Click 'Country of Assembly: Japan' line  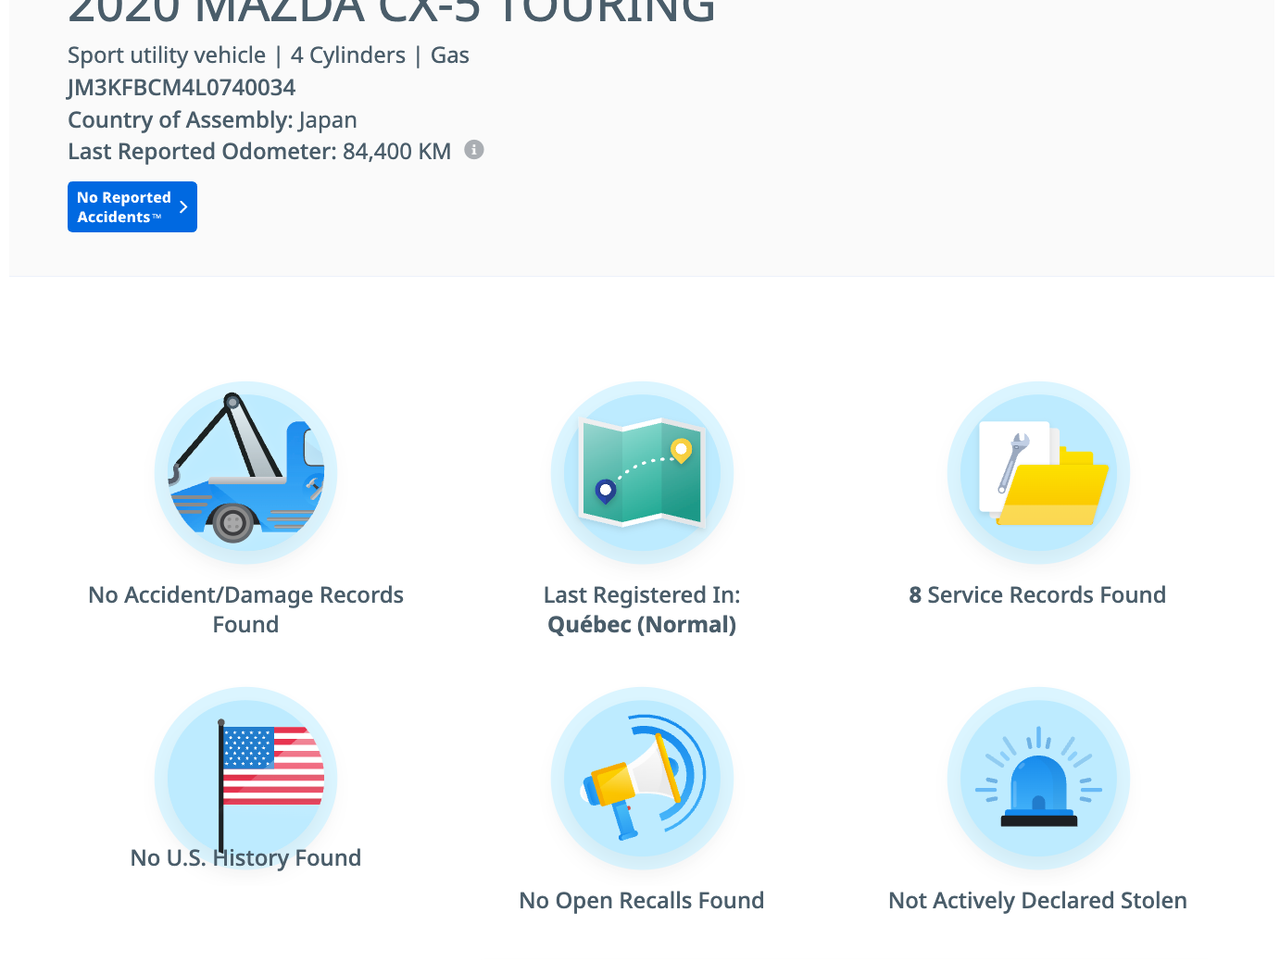click(x=212, y=120)
